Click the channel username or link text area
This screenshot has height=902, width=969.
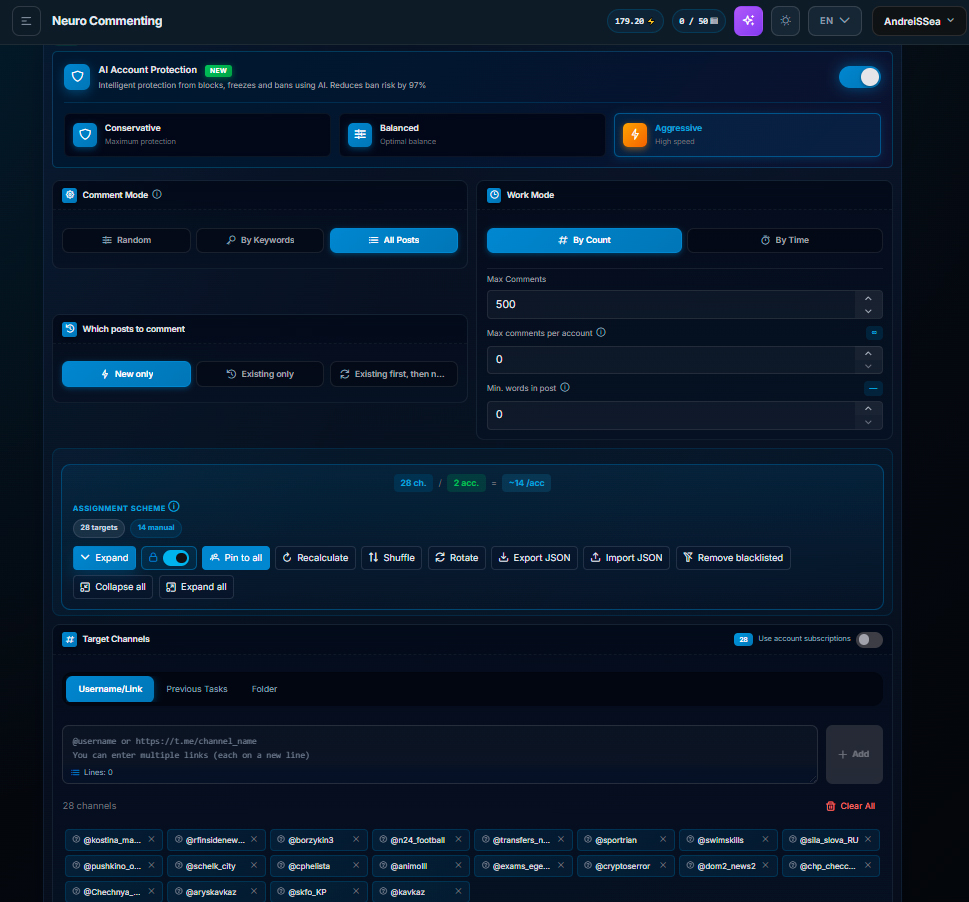click(440, 754)
